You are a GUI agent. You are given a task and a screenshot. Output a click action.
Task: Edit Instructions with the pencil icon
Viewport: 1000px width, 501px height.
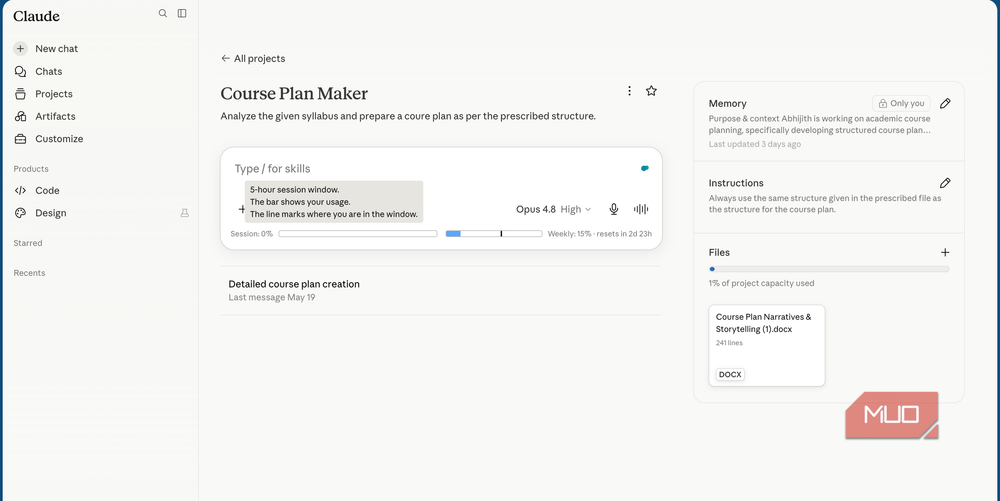pyautogui.click(x=945, y=183)
